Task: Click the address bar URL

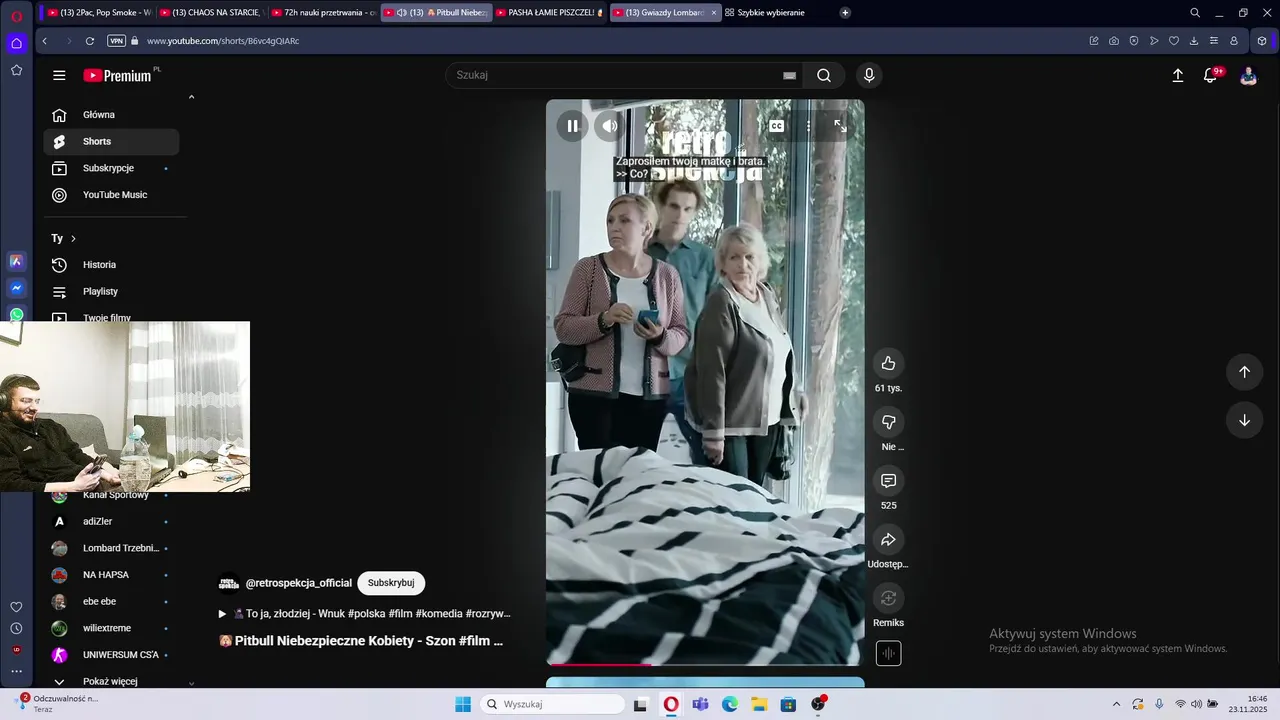Action: pos(223,41)
